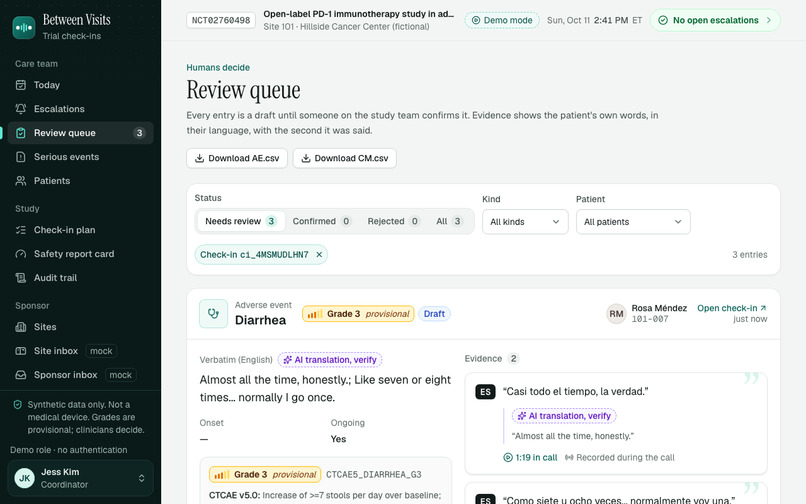Click the Humans decide heading label
The height and width of the screenshot is (504, 806).
coord(218,67)
